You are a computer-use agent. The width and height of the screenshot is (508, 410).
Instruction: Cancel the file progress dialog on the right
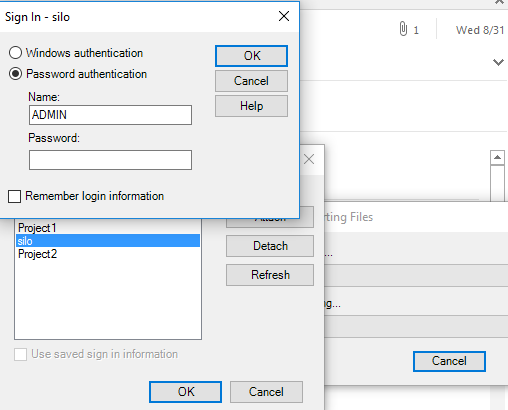coord(449,361)
